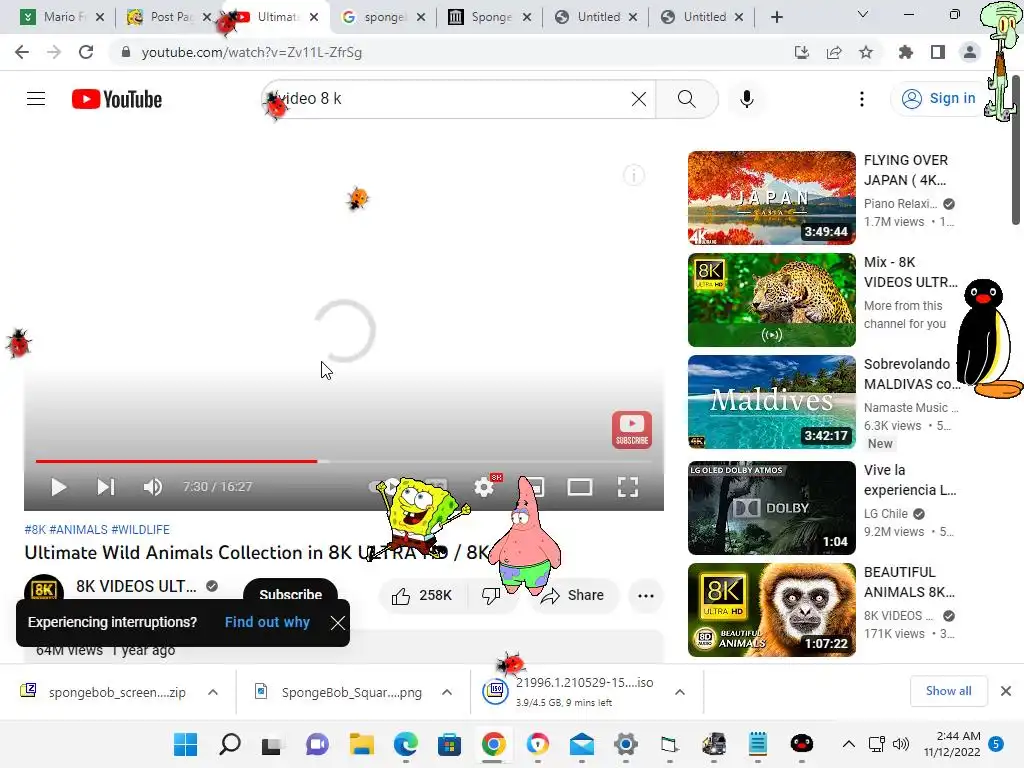Open Flying Over Japan video thumbnail
Image resolution: width=1024 pixels, height=768 pixels.
(771, 198)
